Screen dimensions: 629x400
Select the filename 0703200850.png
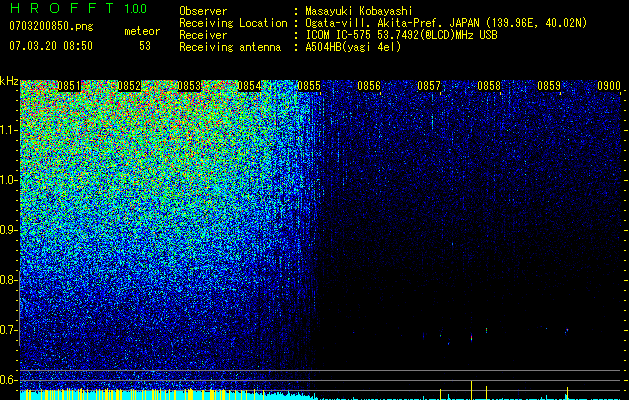51,27
